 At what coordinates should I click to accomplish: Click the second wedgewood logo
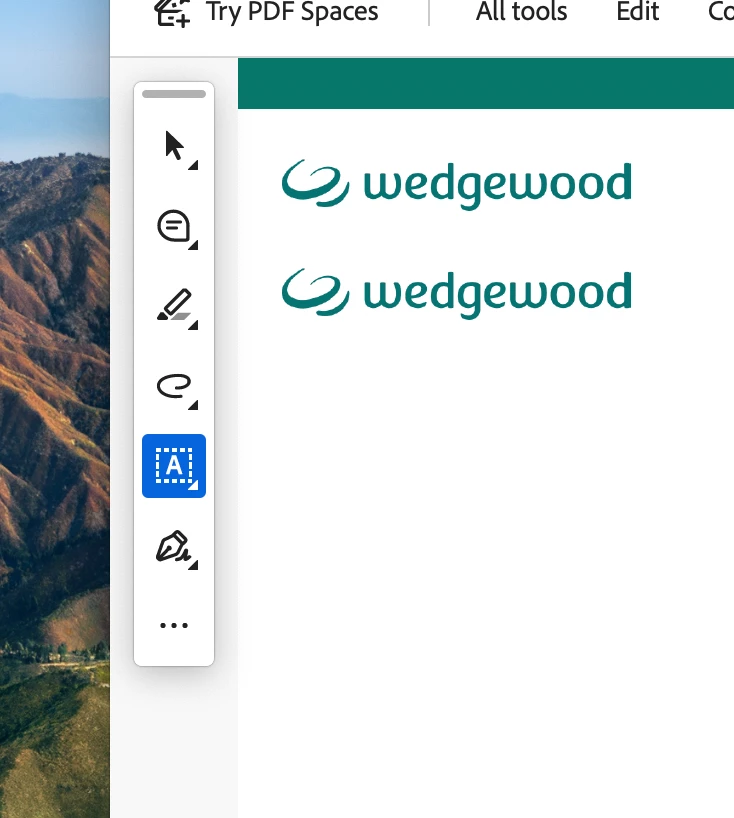(x=457, y=293)
